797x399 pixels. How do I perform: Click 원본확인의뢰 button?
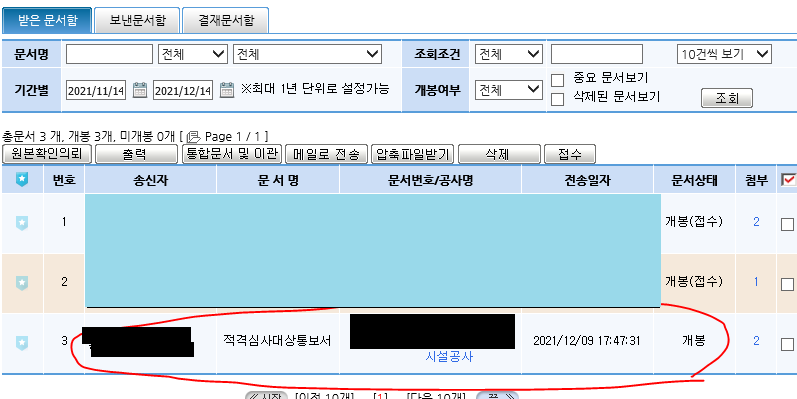point(47,154)
